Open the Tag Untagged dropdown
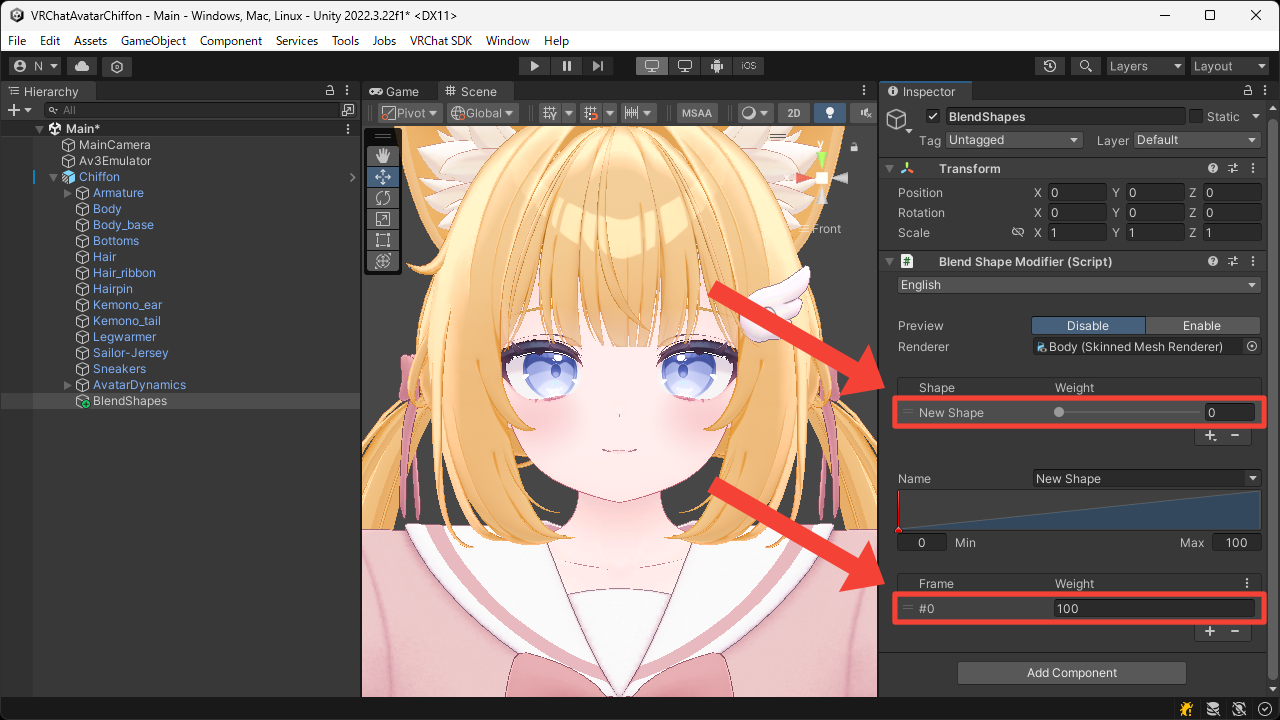 (x=1013, y=140)
